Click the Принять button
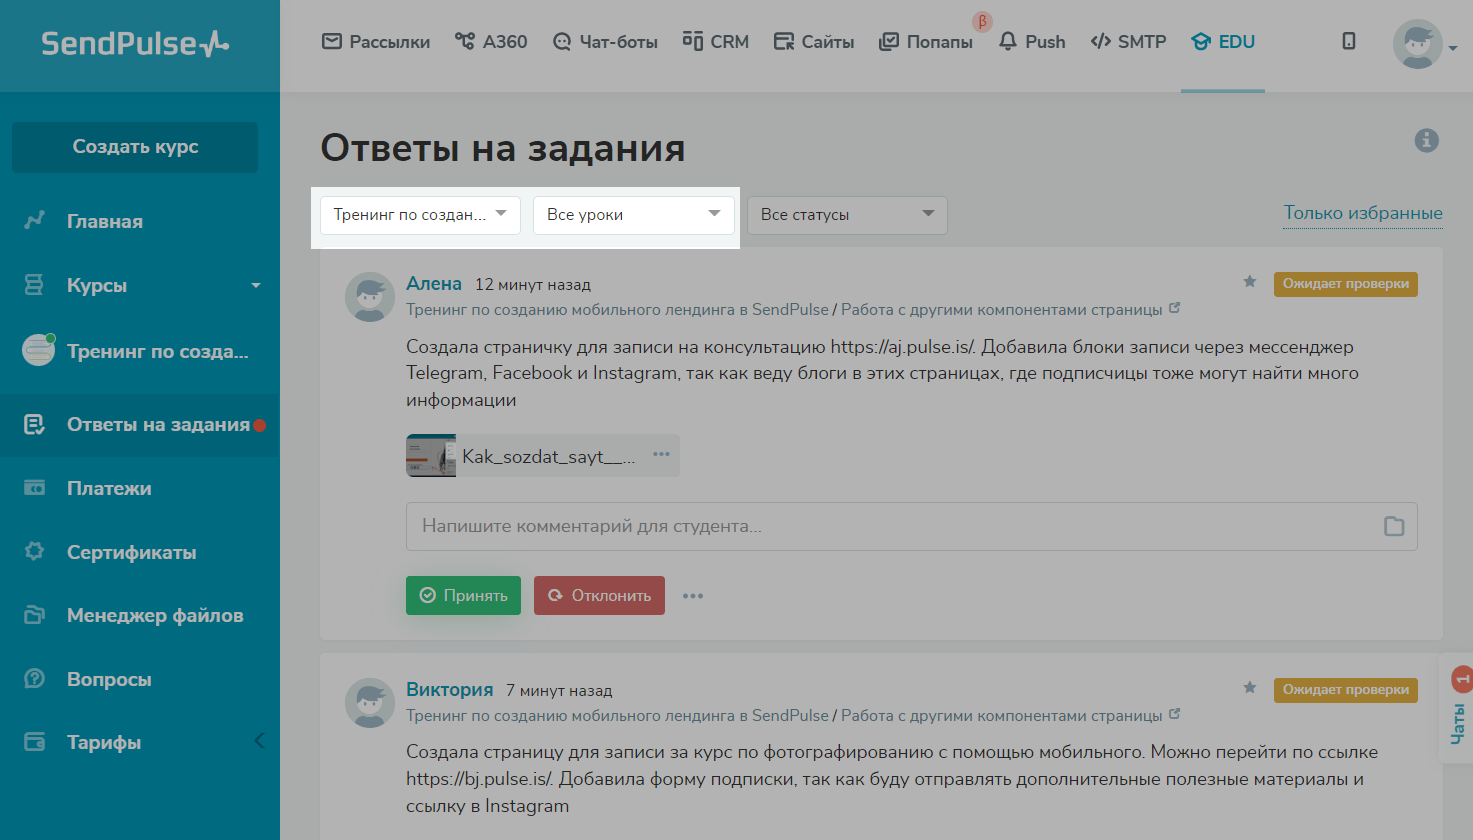Image resolution: width=1473 pixels, height=840 pixels. [463, 595]
